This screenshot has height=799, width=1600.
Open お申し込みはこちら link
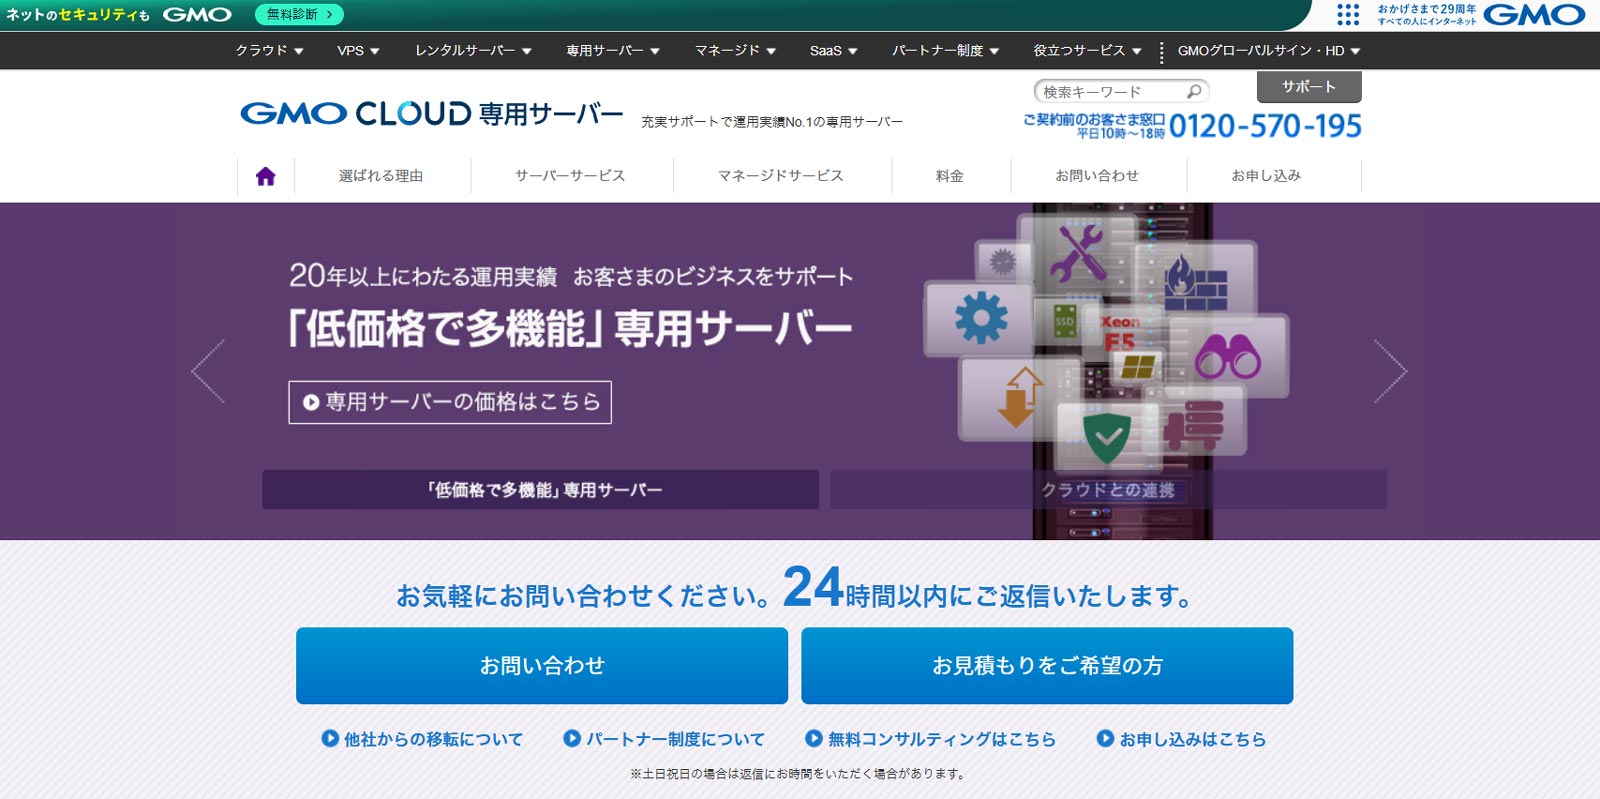[1181, 739]
